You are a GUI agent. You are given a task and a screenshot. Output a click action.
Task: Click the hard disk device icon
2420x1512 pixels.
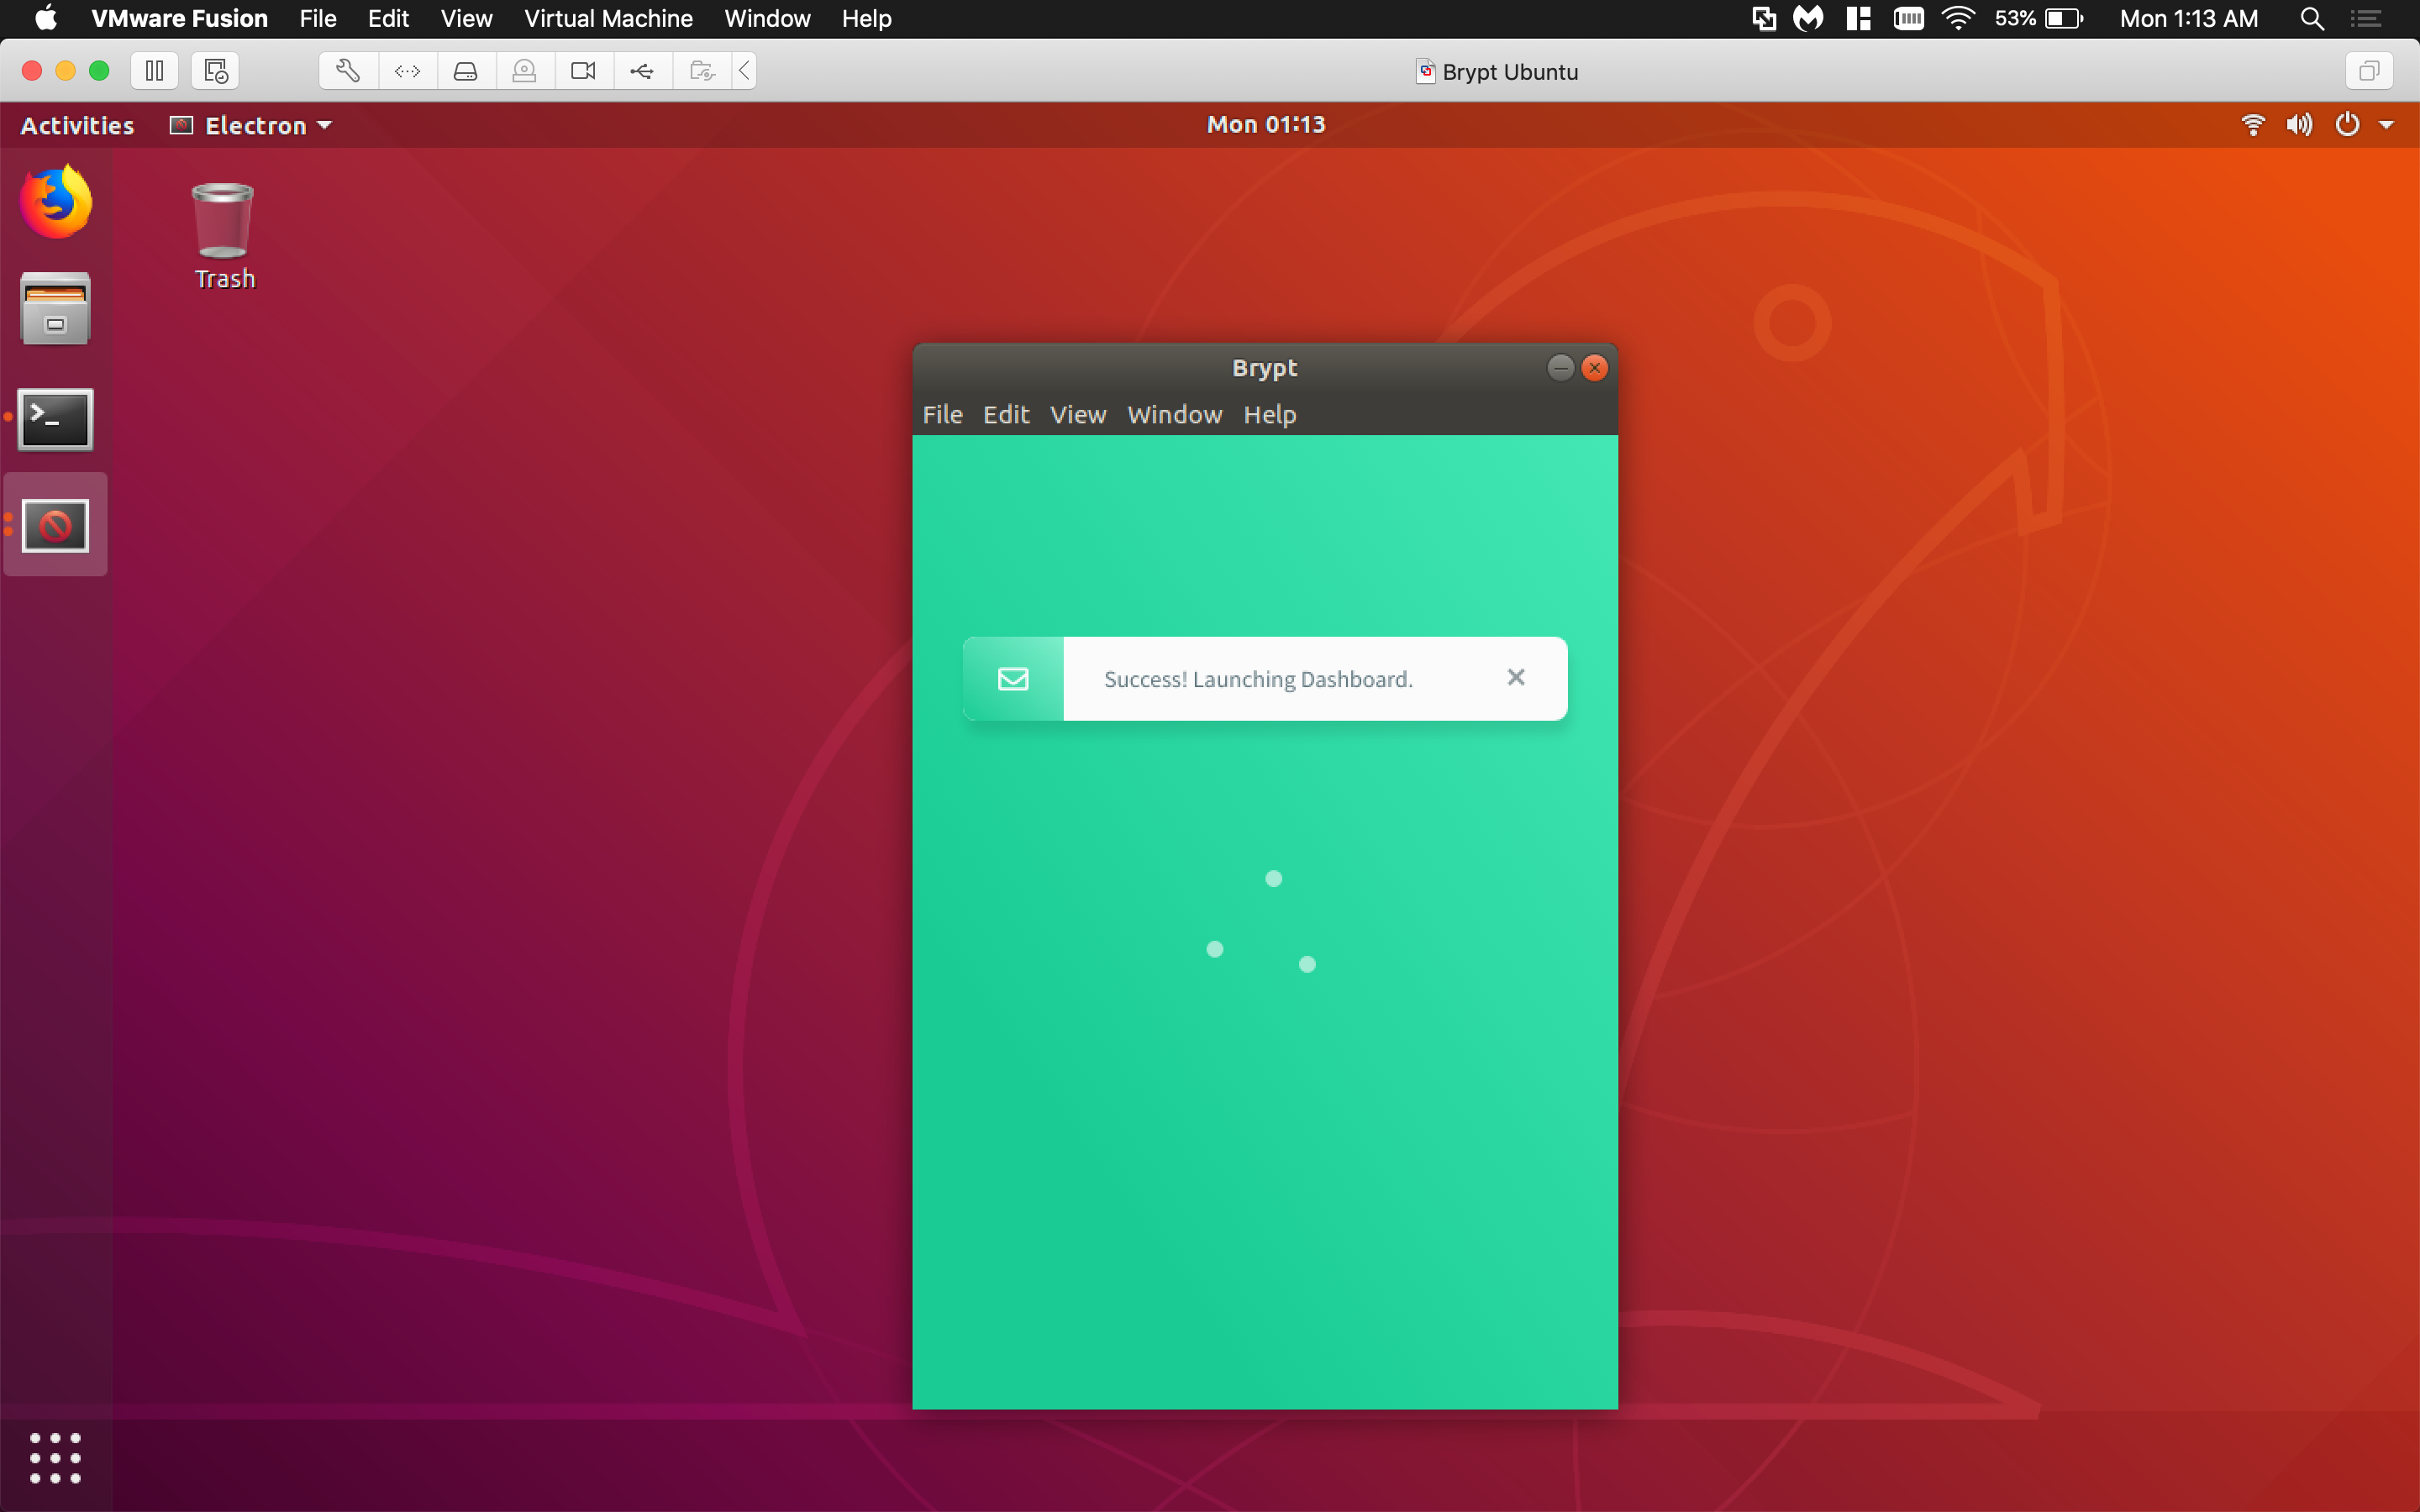(466, 71)
